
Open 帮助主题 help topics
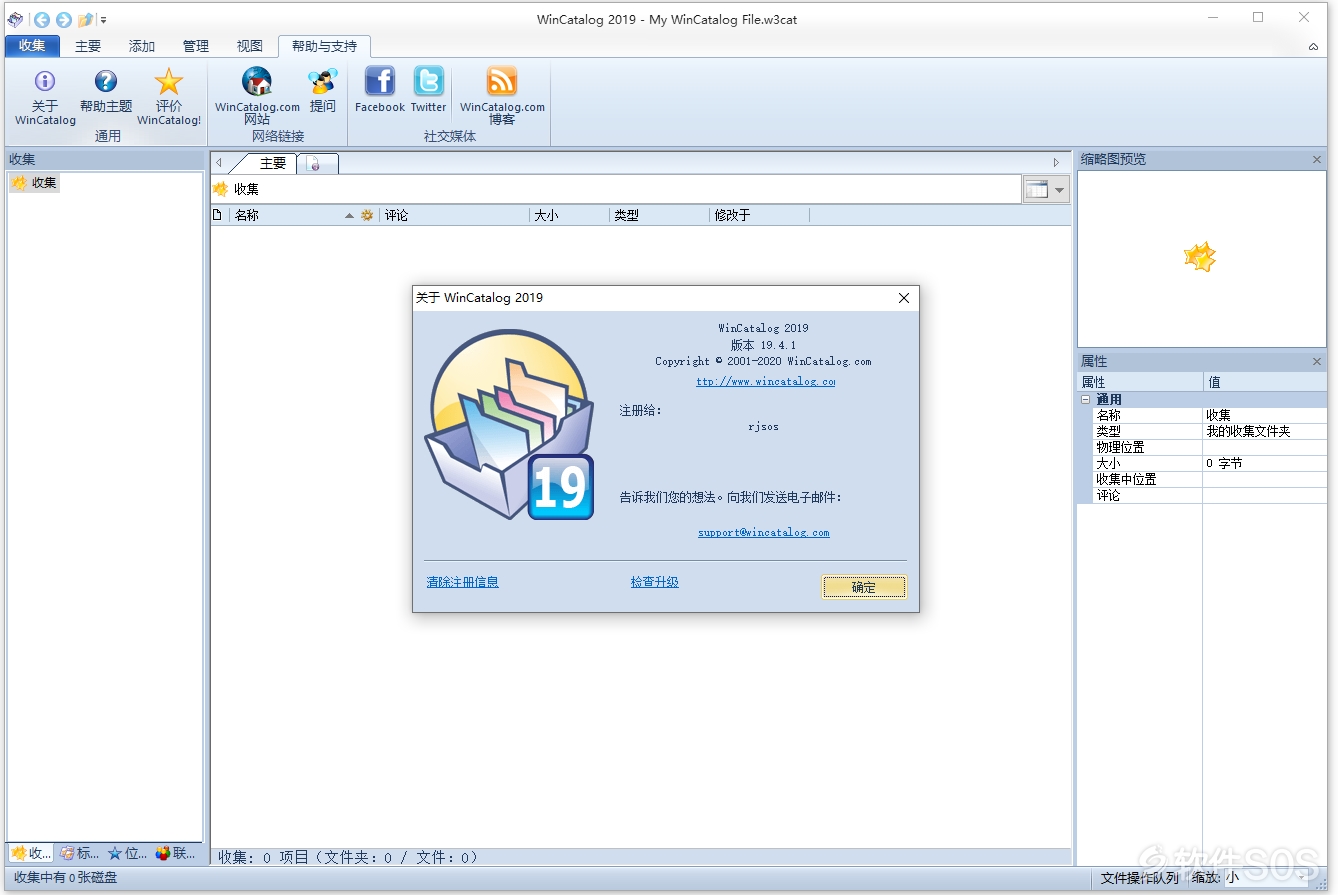pos(106,81)
